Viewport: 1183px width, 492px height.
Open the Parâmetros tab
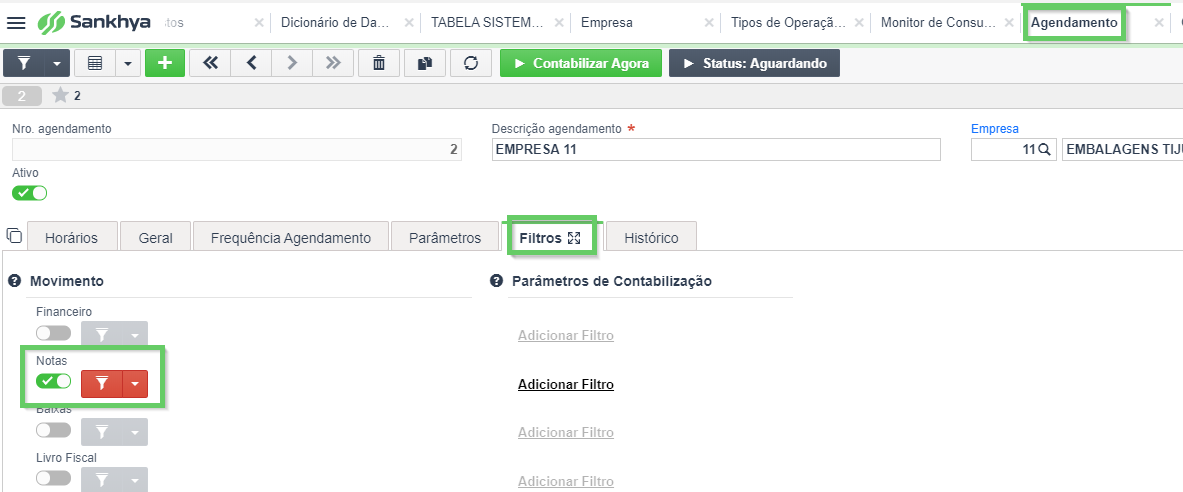[445, 238]
